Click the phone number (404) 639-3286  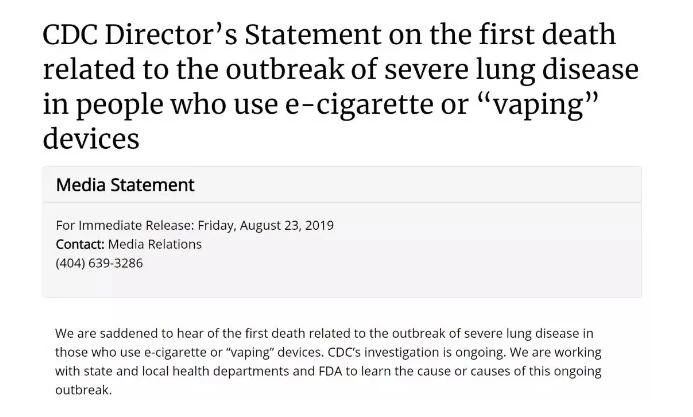tap(99, 263)
